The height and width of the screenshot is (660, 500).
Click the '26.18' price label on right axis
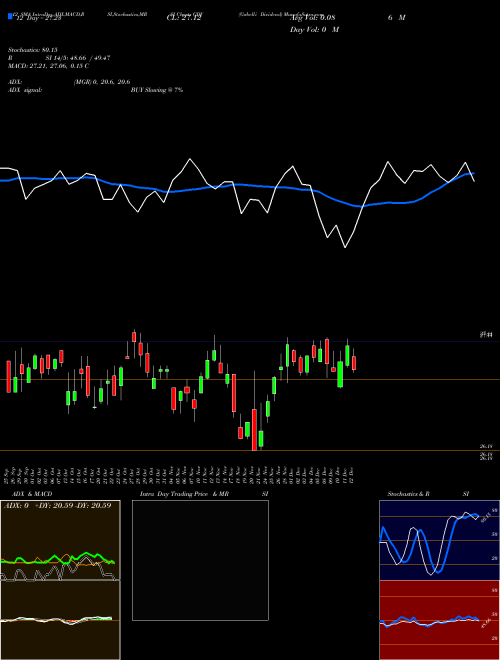coord(486,446)
